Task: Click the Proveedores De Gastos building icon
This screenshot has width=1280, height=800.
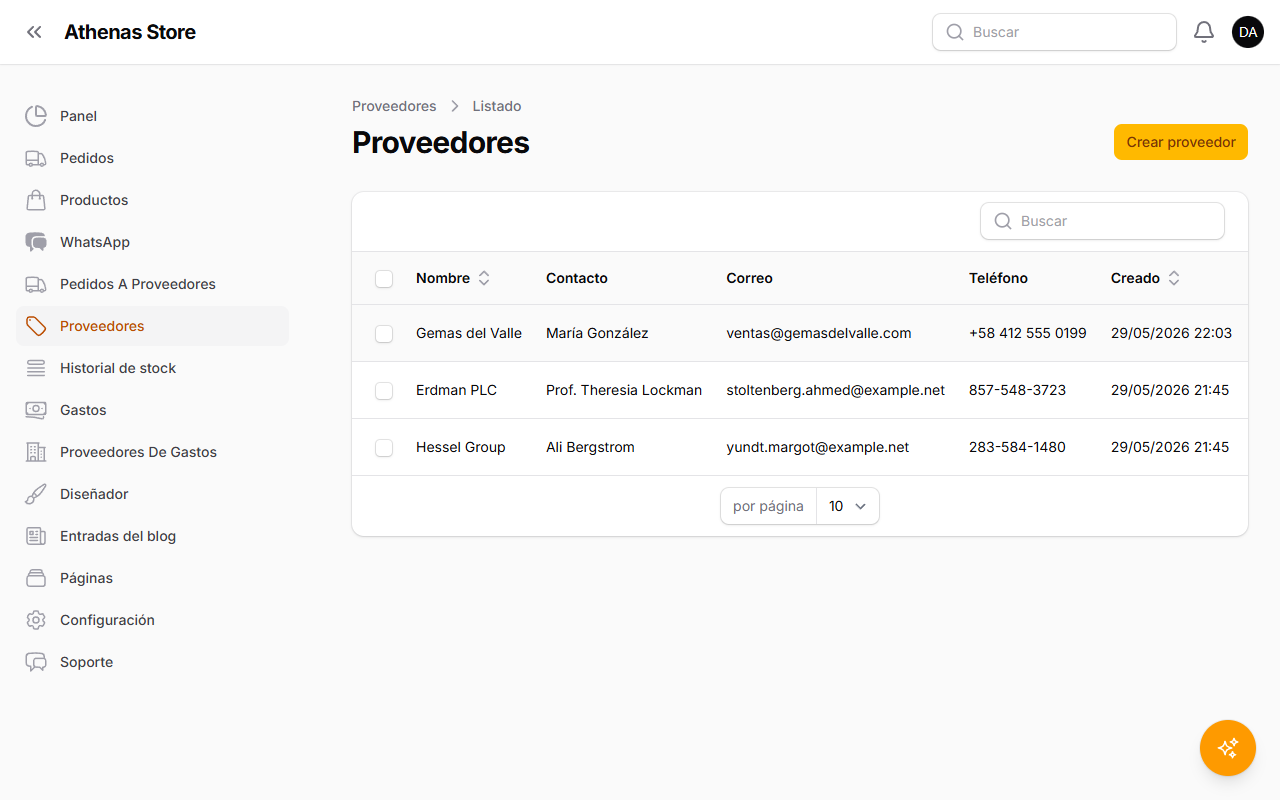Action: click(36, 452)
